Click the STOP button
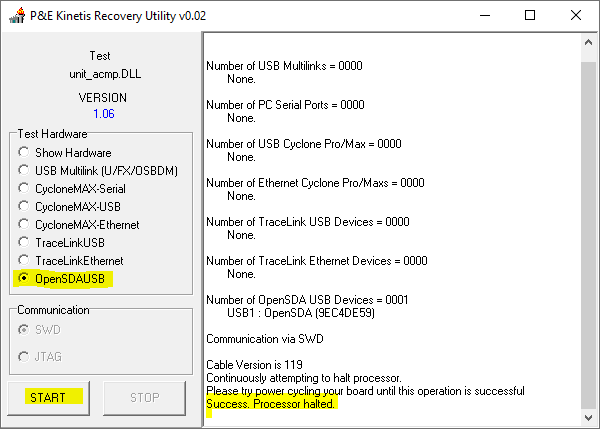Viewport: 600px width, 429px height. (145, 398)
